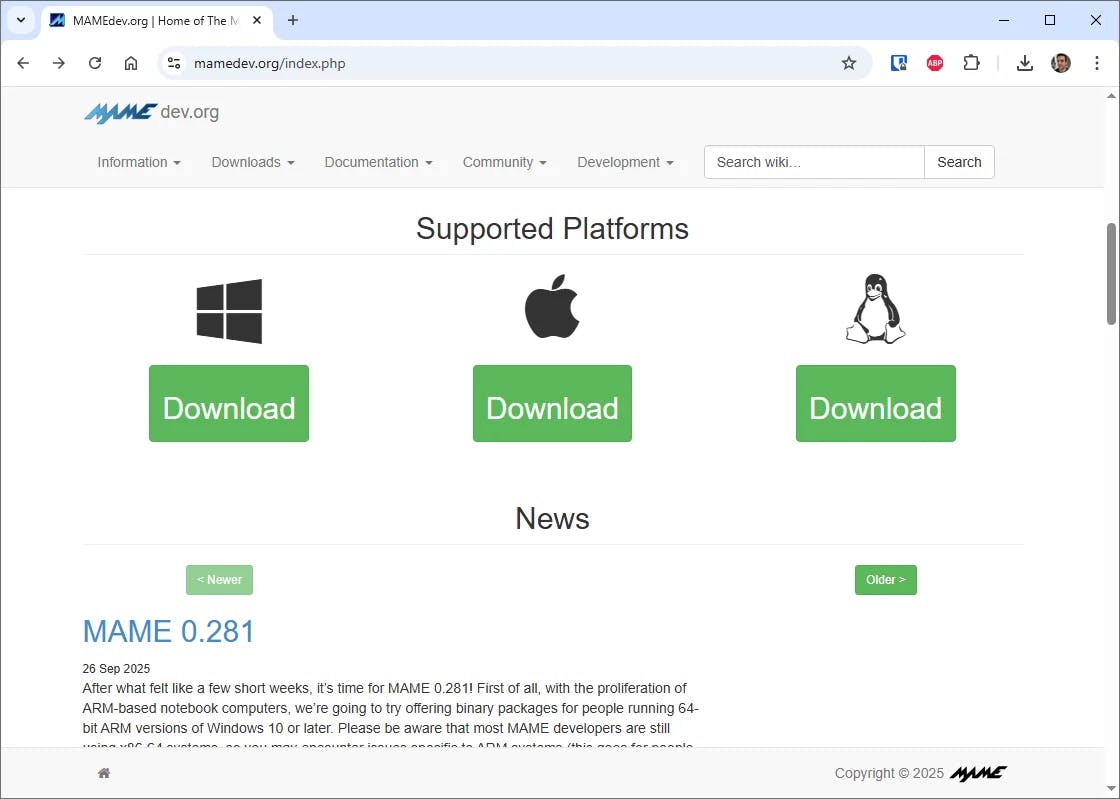Bookmark this page with star icon
Viewport: 1120px width, 799px height.
[x=849, y=64]
